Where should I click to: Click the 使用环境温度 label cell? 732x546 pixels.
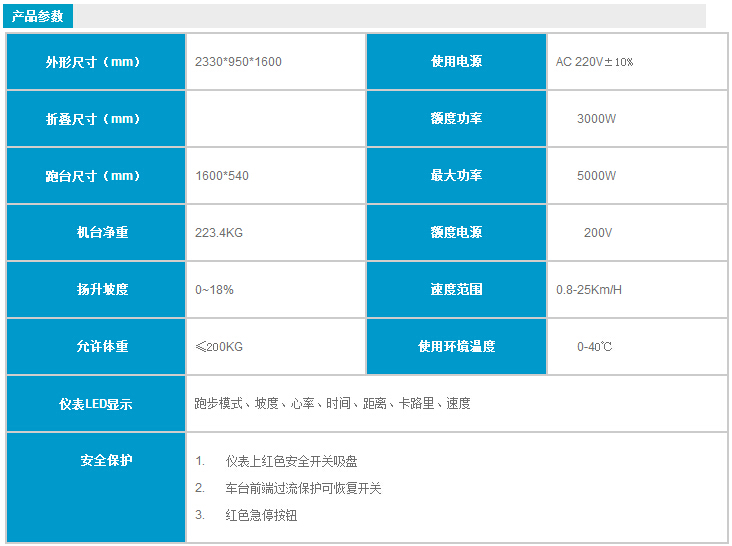(x=456, y=347)
